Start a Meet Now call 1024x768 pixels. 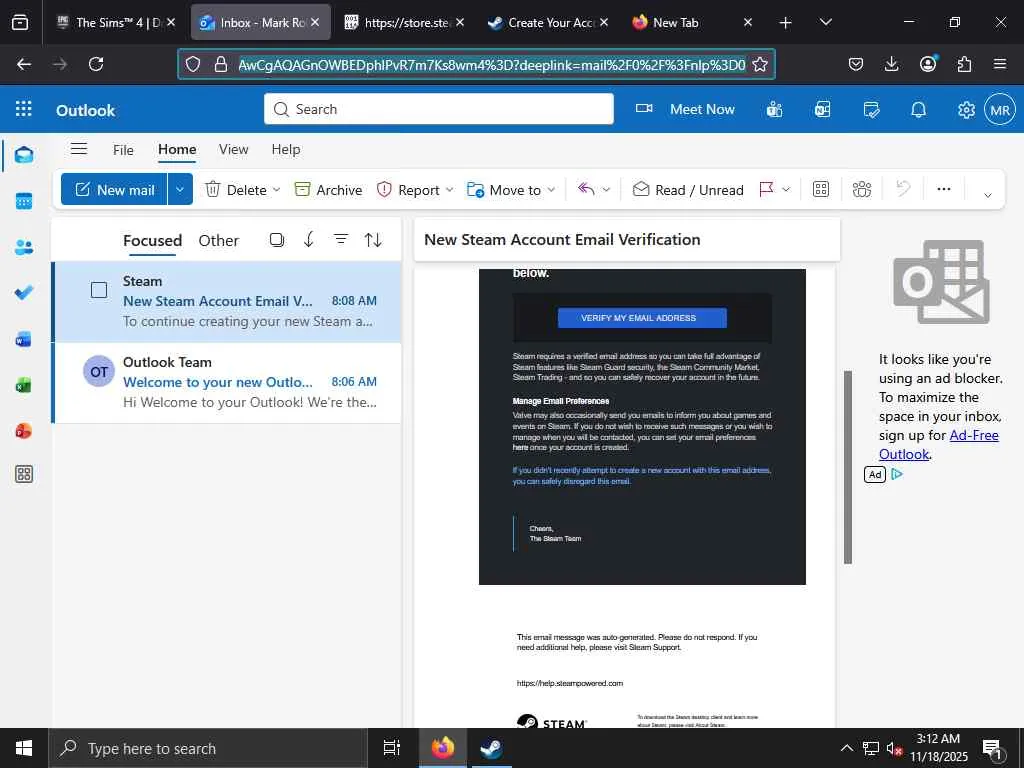(x=686, y=109)
